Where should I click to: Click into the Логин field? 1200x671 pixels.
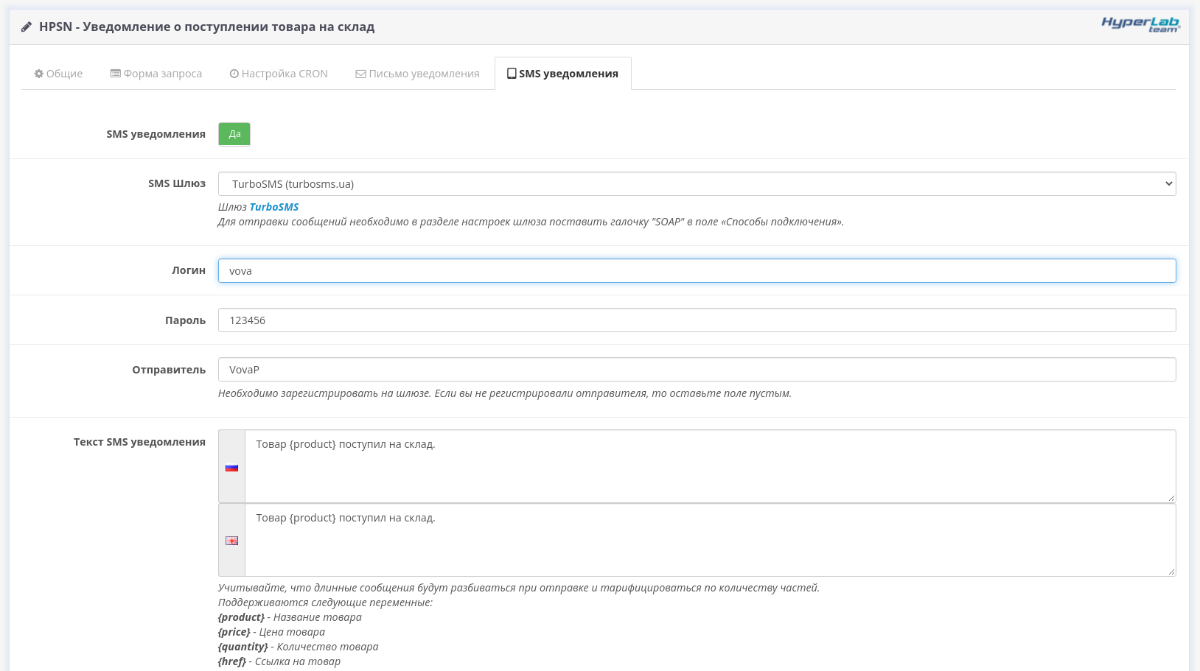click(x=696, y=271)
